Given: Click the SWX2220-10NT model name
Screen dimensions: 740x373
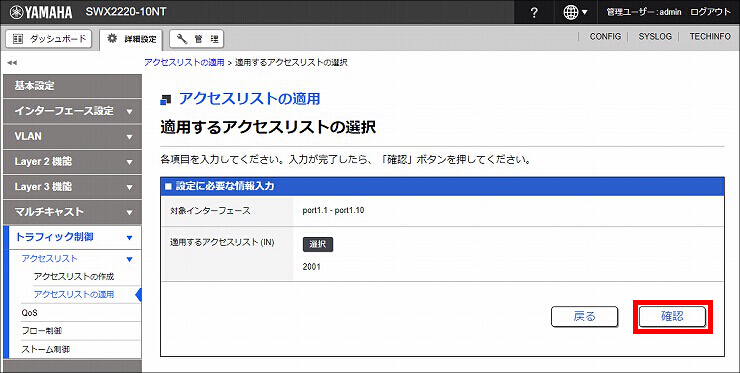Looking at the screenshot, I should tap(126, 12).
